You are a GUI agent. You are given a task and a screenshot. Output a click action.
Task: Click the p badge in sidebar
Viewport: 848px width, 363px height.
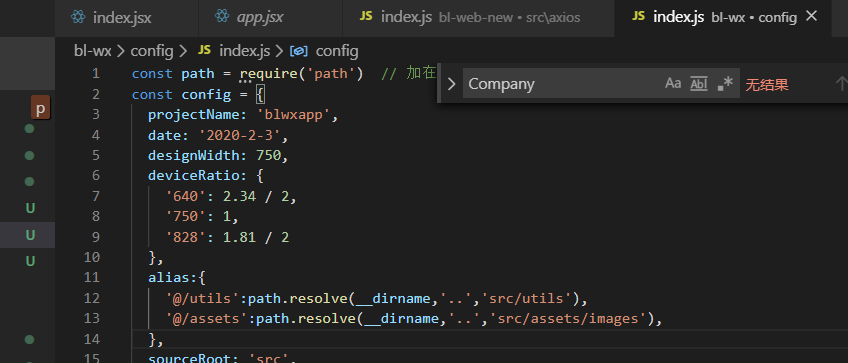pos(40,107)
